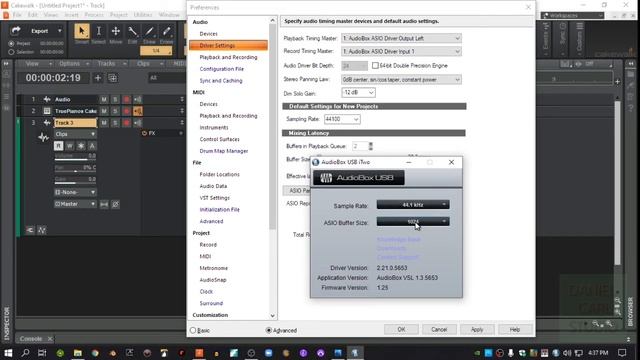This screenshot has width=640, height=360.
Task: Open Sampling Rate 44100 dropdown
Action: [x=342, y=119]
